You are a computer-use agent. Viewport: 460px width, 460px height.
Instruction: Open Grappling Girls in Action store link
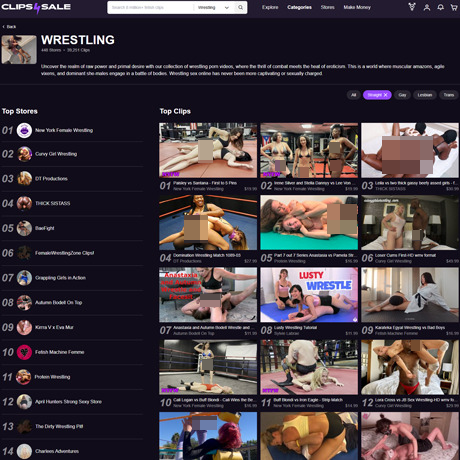(x=60, y=278)
